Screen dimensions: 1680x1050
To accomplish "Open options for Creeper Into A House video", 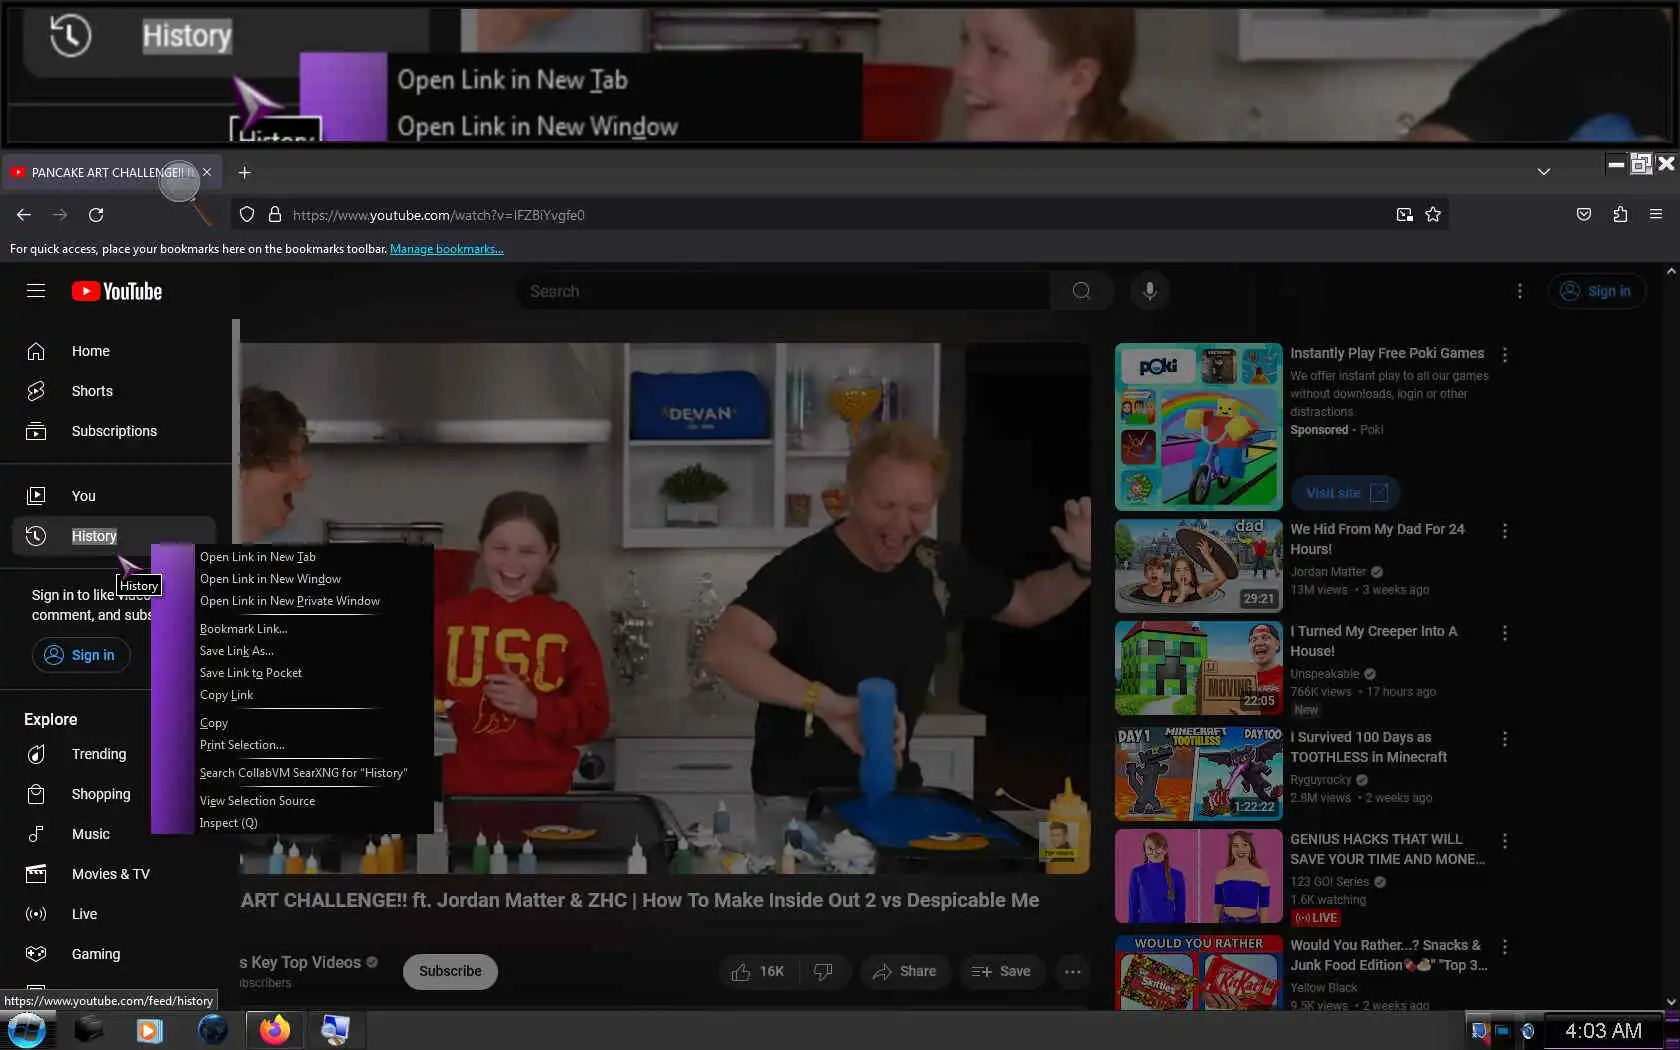I will pyautogui.click(x=1504, y=633).
